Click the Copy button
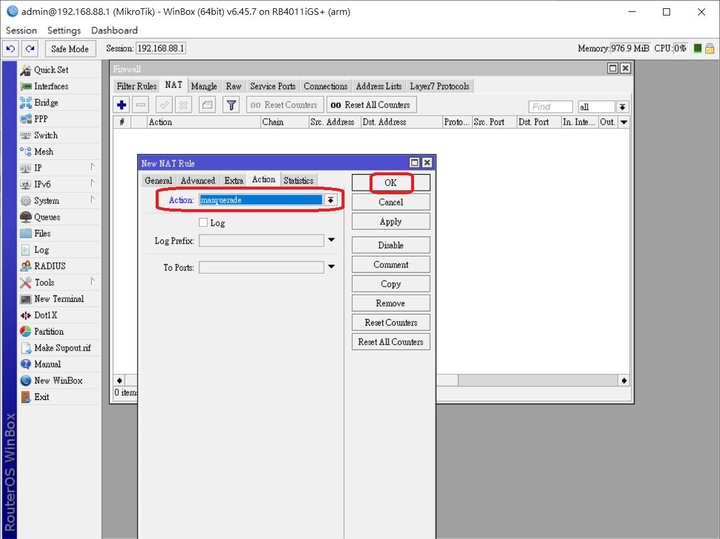The image size is (720, 539). [x=391, y=284]
